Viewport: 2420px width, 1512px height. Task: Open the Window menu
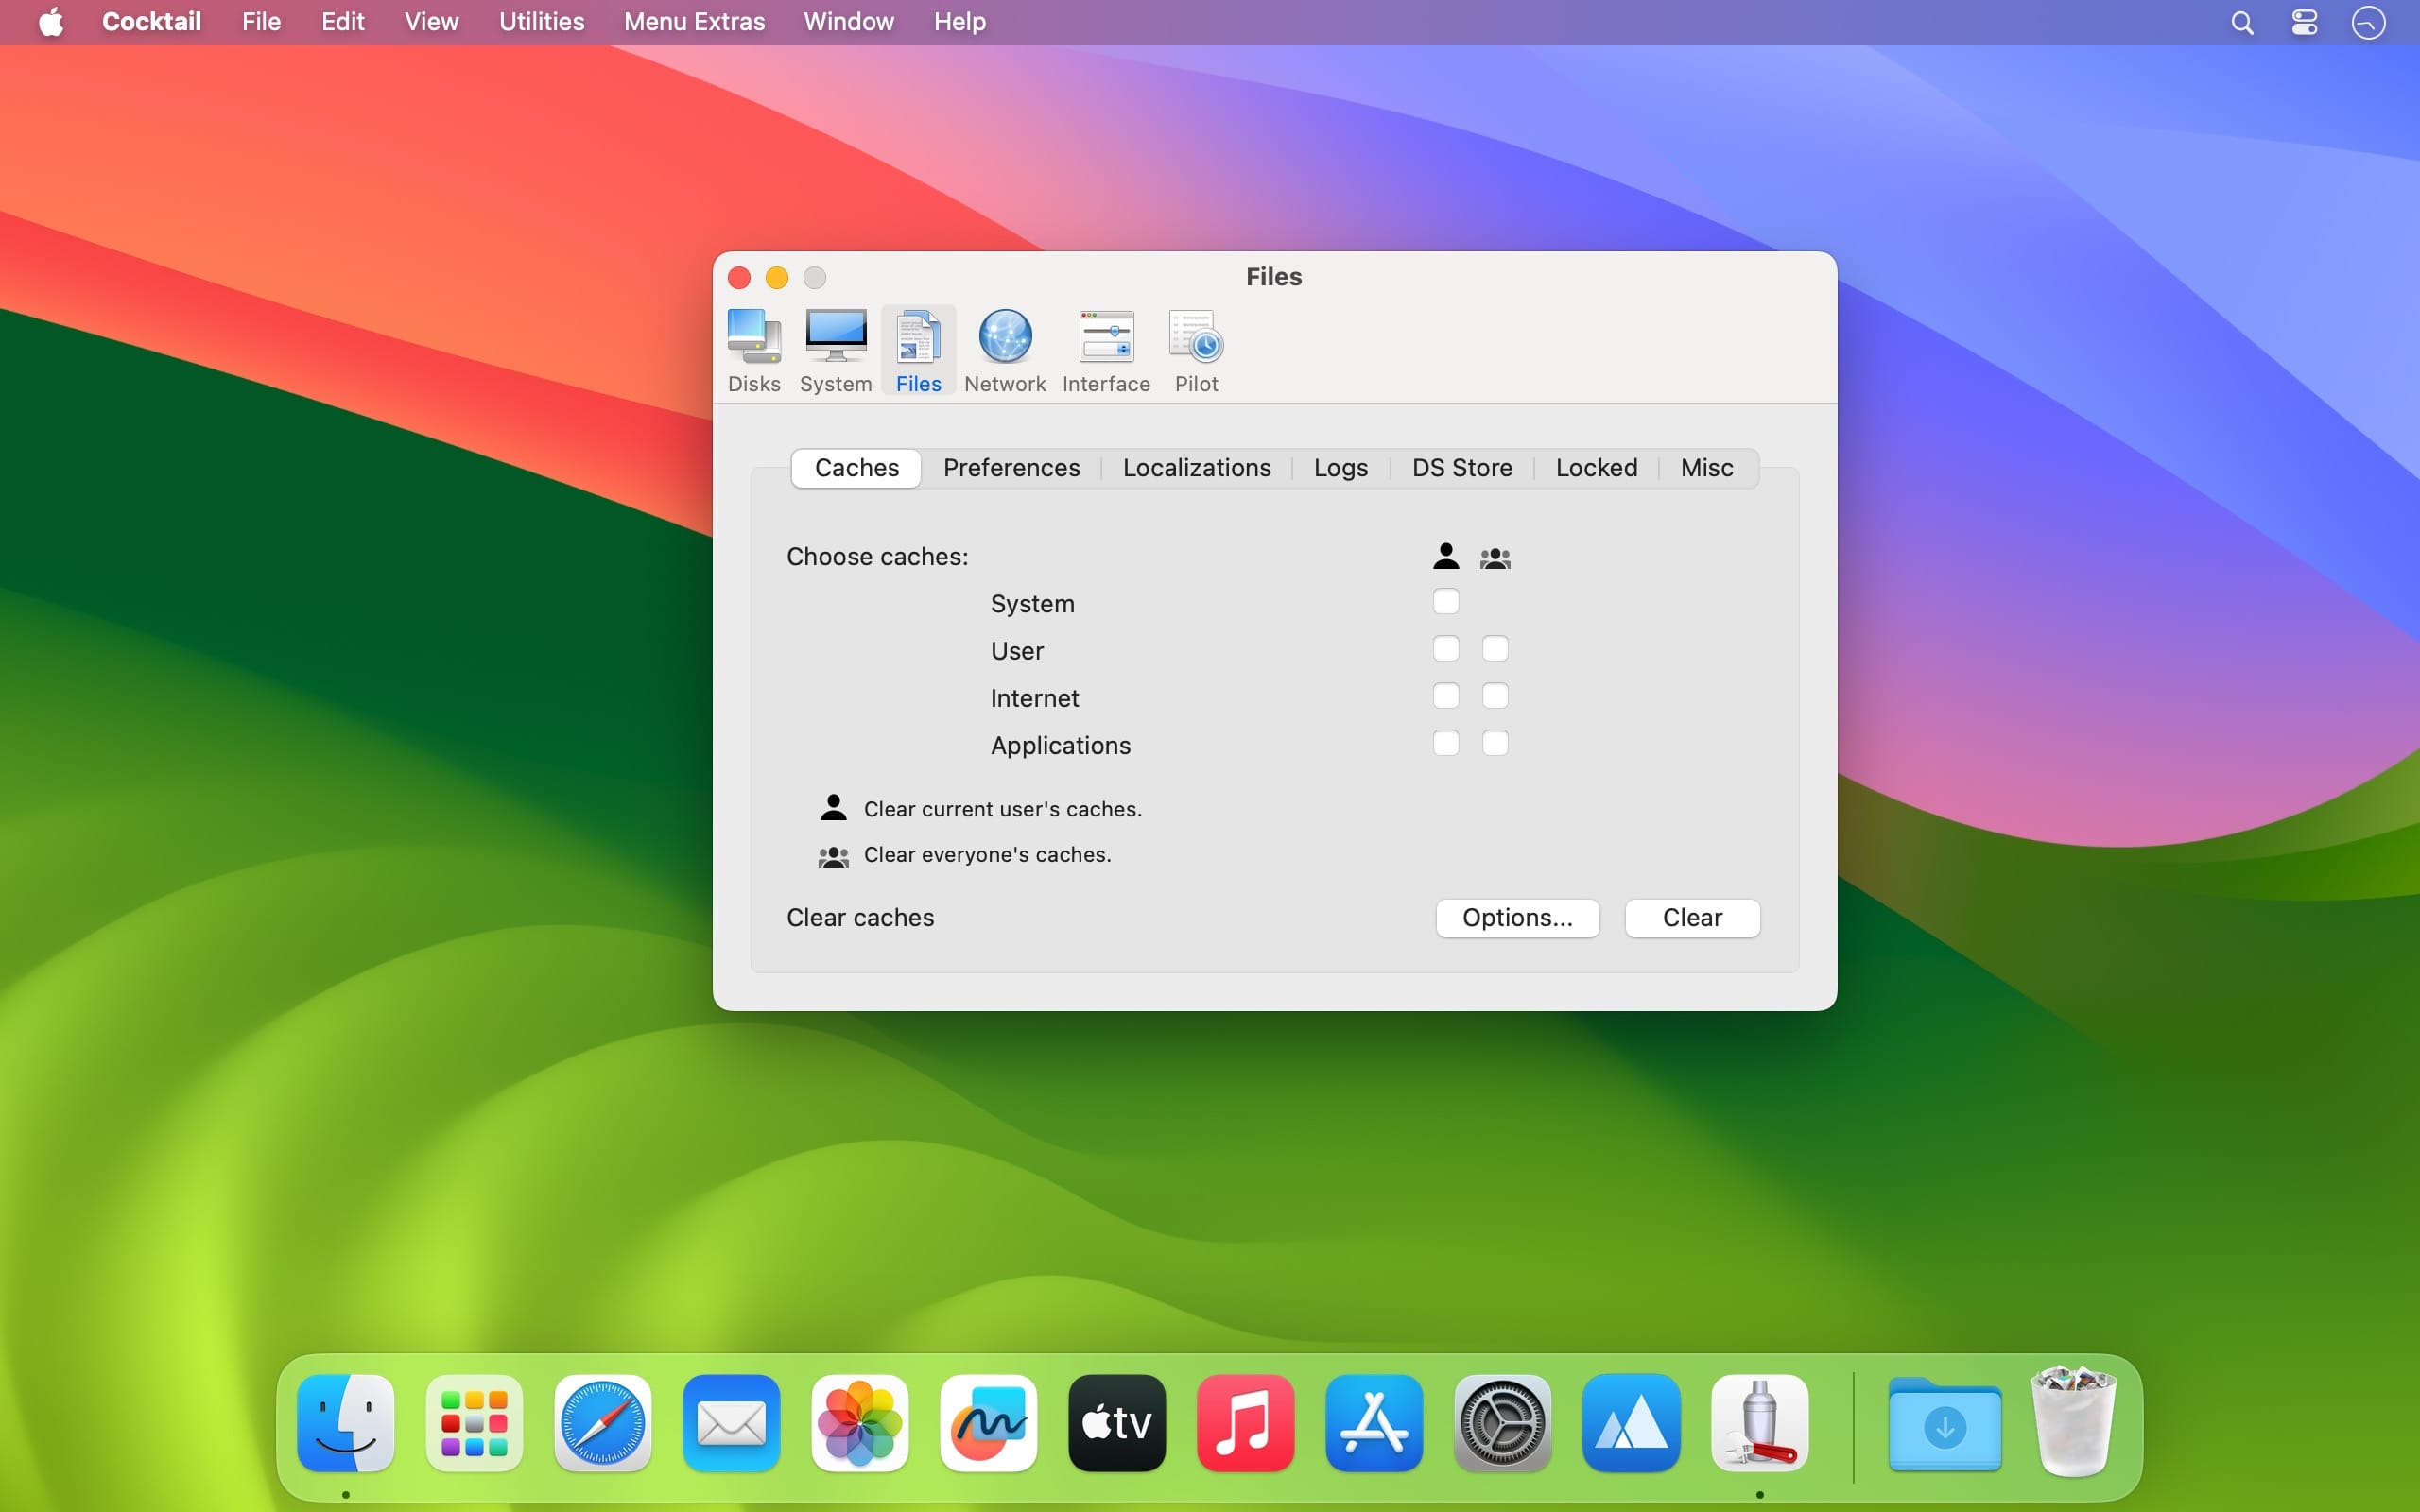tap(848, 22)
